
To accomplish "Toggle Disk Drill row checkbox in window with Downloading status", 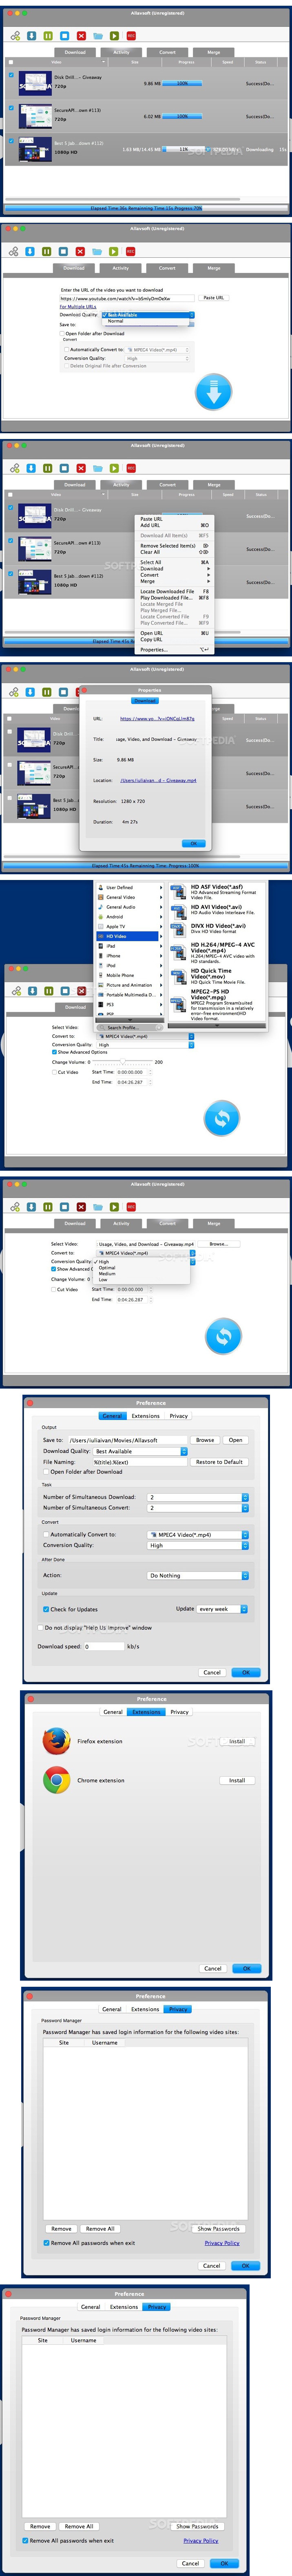I will [11, 75].
